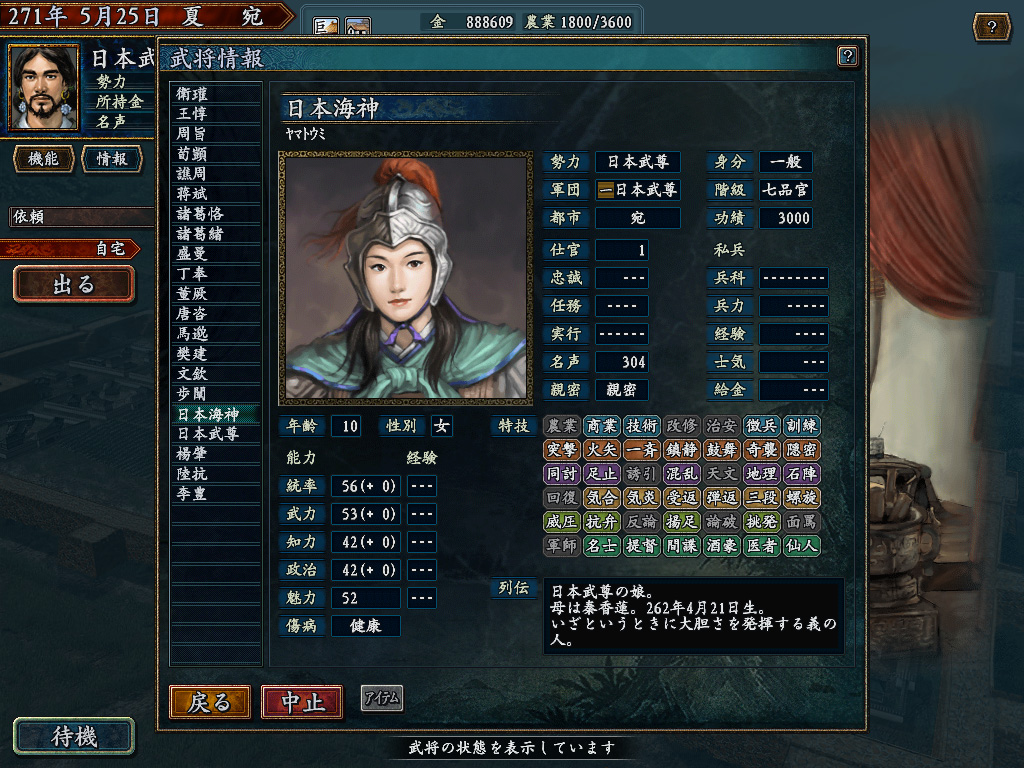Click the female officer portrait
The width and height of the screenshot is (1024, 768).
[406, 277]
